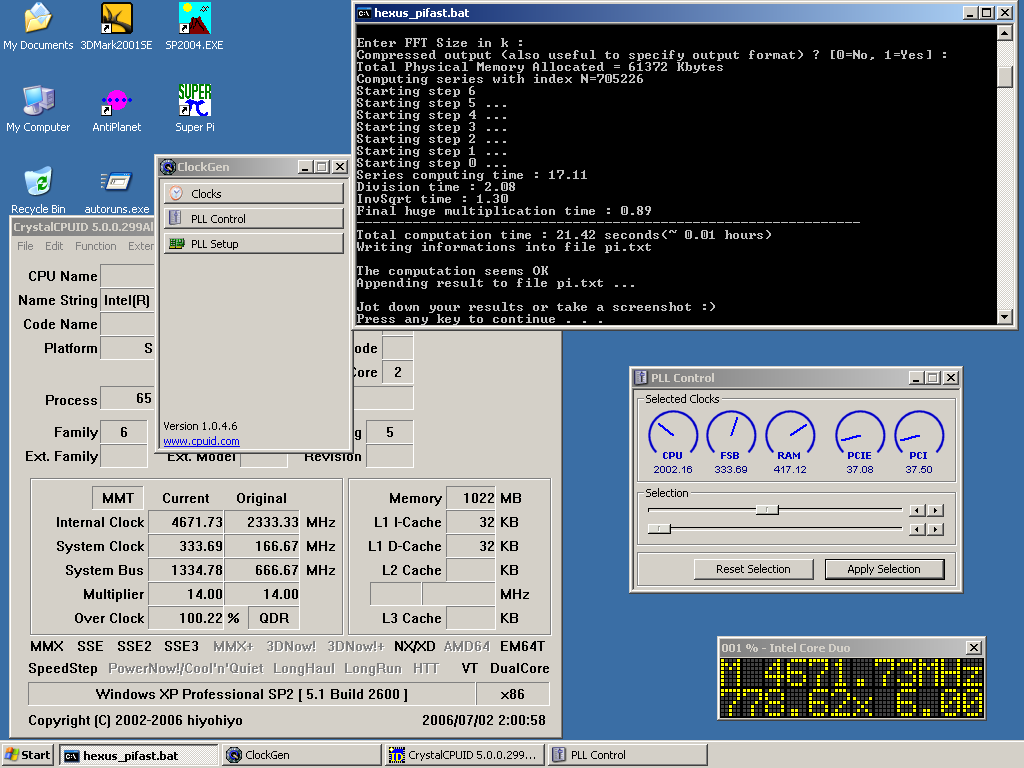Open the My Computer desktop icon
The height and width of the screenshot is (768, 1024).
tap(38, 108)
